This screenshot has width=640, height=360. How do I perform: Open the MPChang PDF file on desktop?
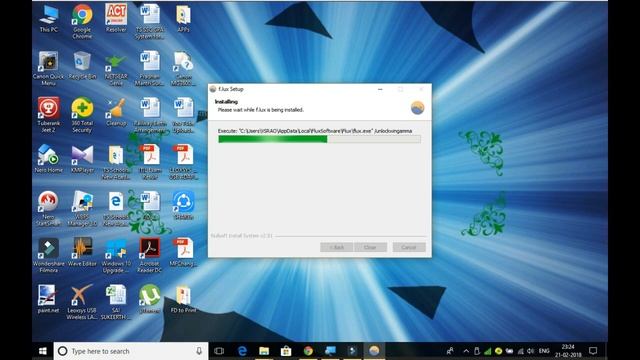183,252
